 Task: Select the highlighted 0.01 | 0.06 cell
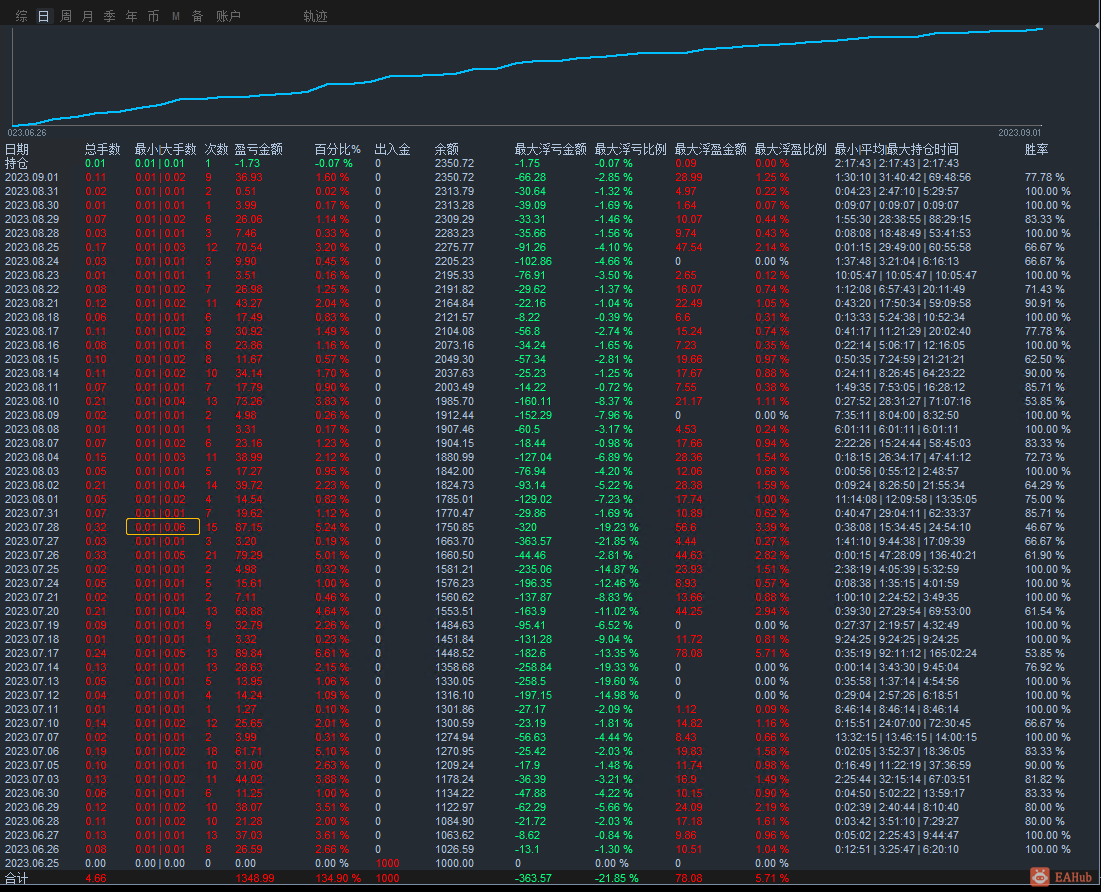pyautogui.click(x=162, y=527)
